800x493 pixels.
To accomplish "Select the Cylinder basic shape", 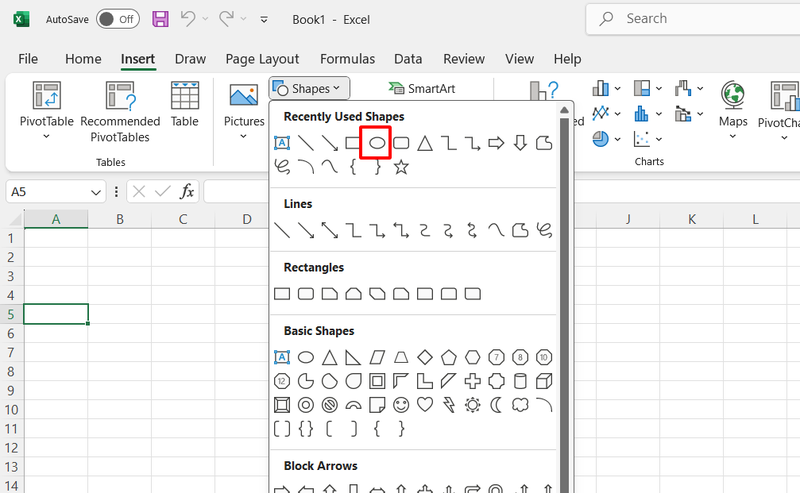I will coord(520,381).
